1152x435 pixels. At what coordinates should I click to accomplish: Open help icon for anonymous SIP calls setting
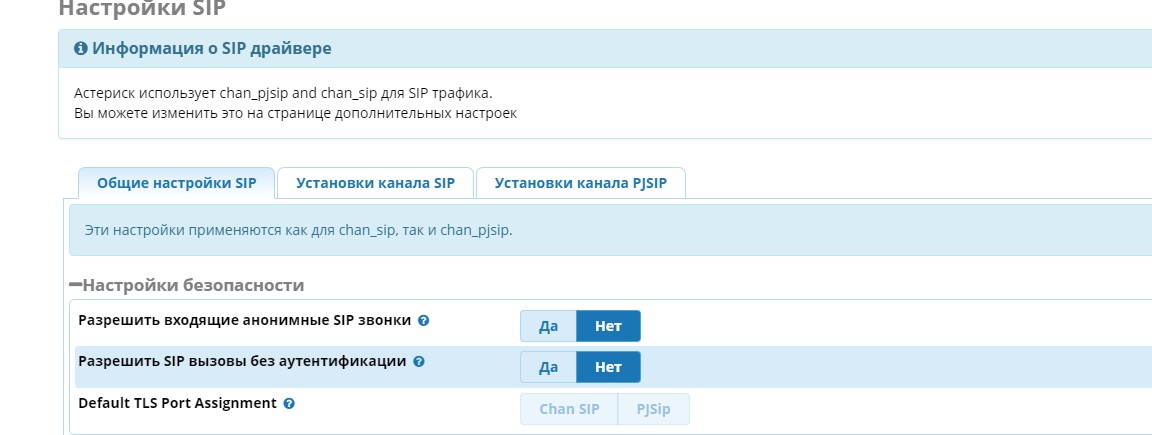423,321
